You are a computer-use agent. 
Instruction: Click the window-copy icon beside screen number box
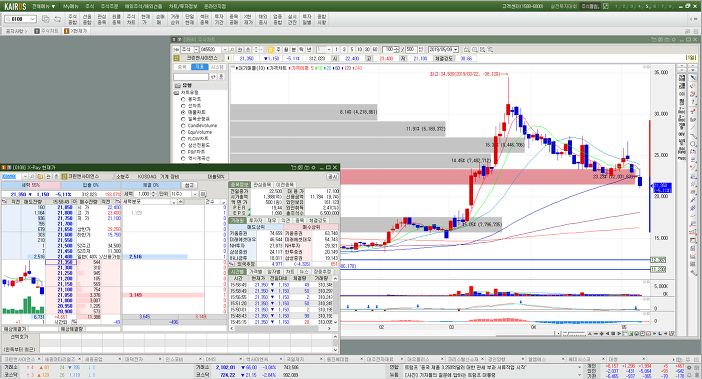(x=46, y=19)
